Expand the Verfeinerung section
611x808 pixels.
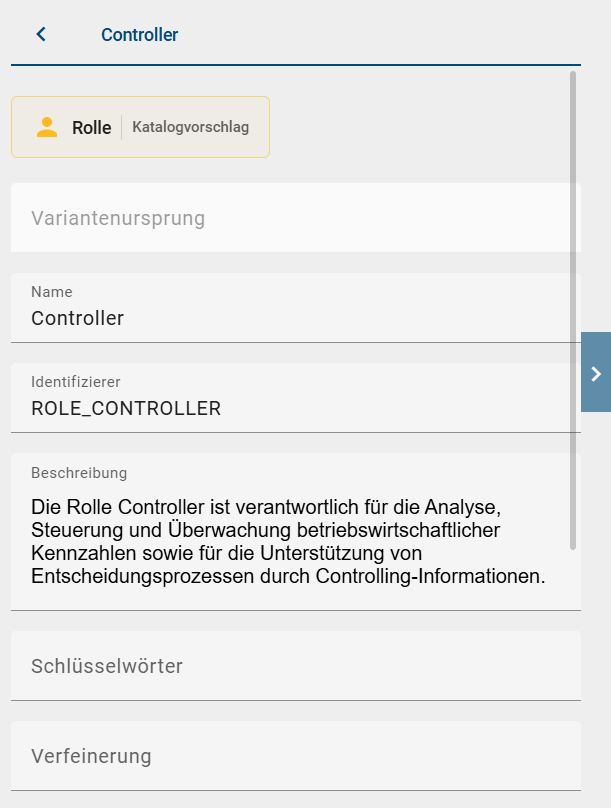91,757
